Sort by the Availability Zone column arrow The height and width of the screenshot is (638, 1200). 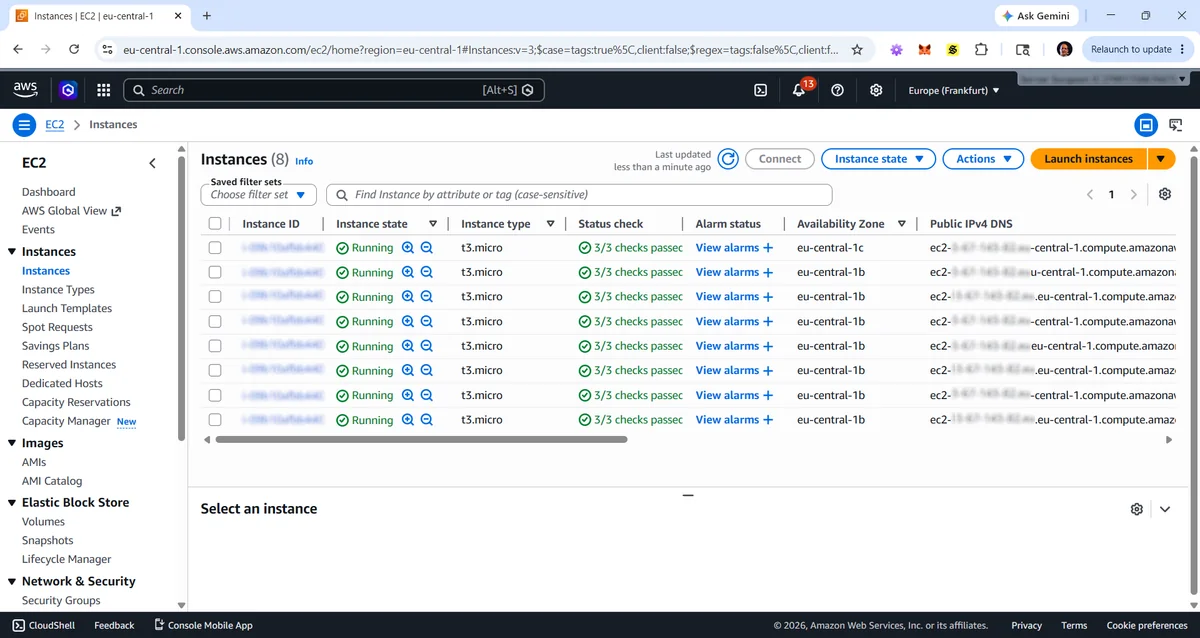(902, 224)
